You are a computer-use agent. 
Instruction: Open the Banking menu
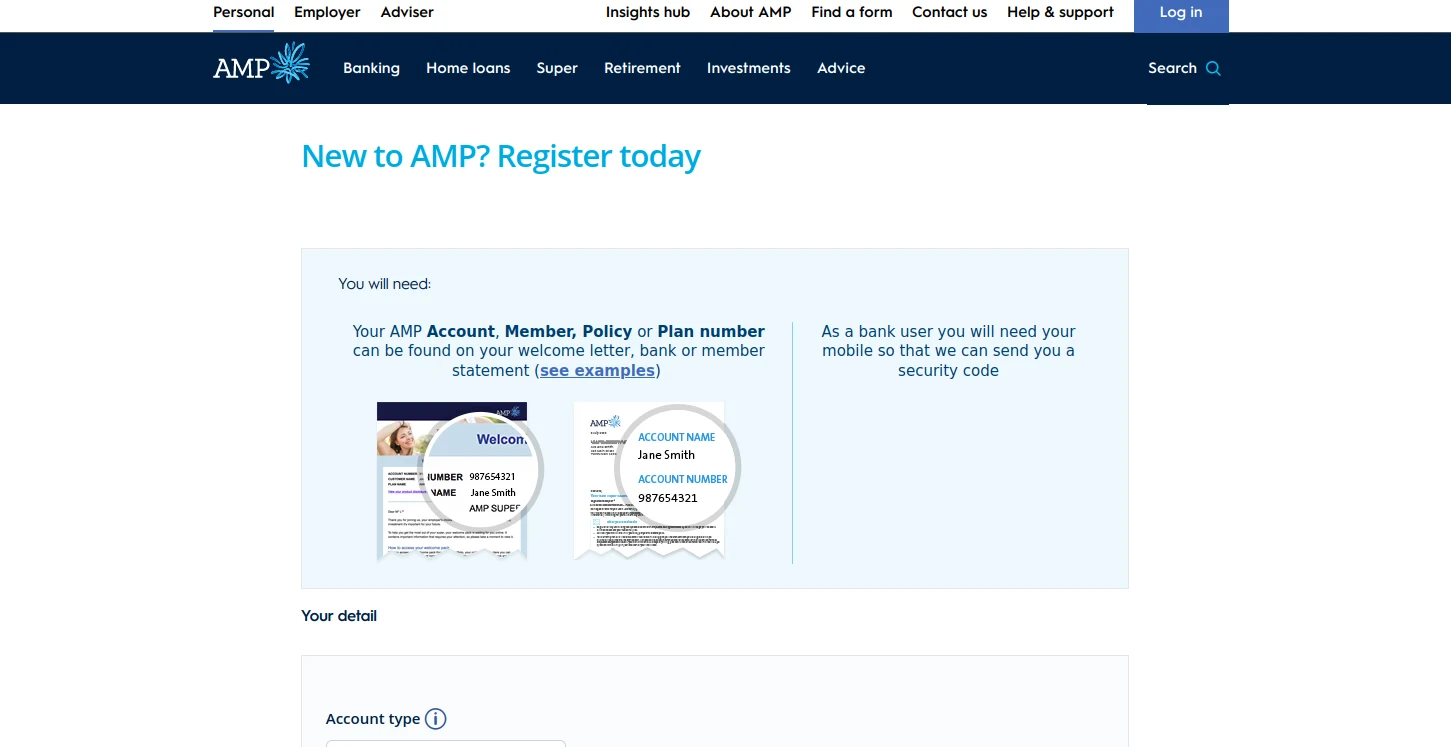tap(371, 68)
